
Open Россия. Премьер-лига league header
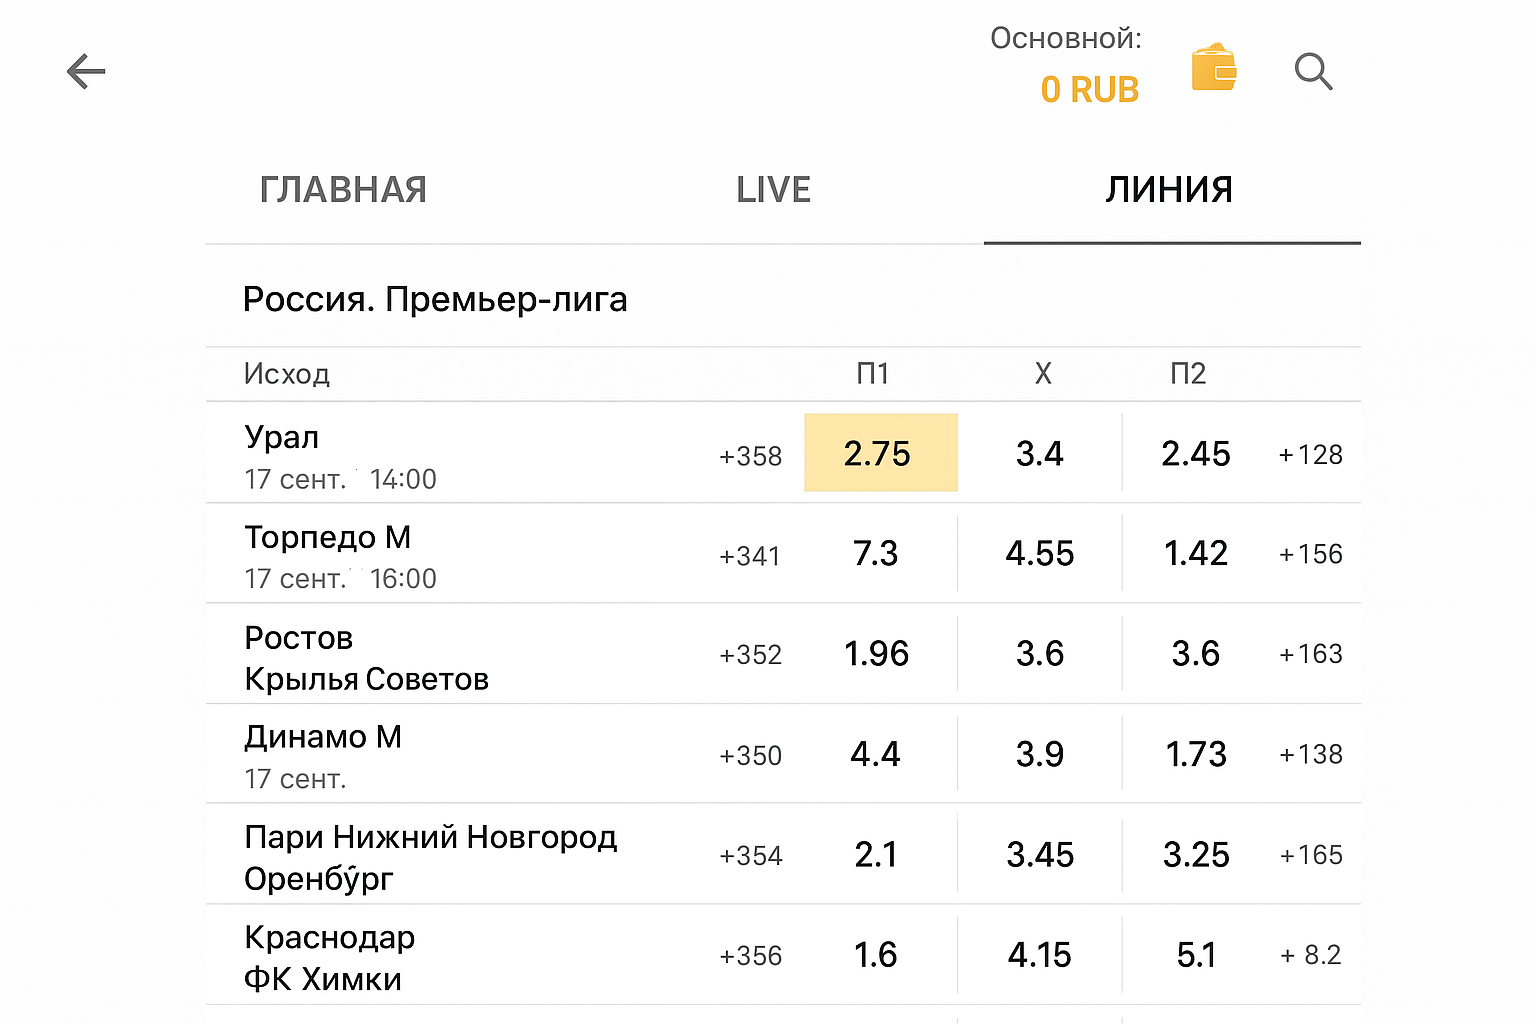[x=435, y=299]
